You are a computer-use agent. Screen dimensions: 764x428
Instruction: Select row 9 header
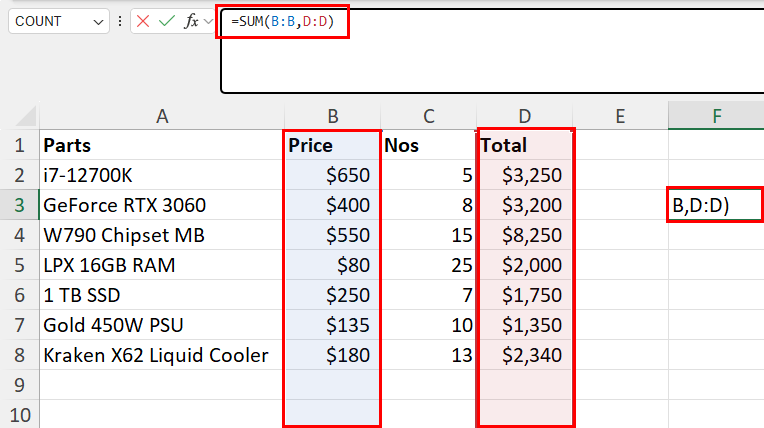point(19,385)
